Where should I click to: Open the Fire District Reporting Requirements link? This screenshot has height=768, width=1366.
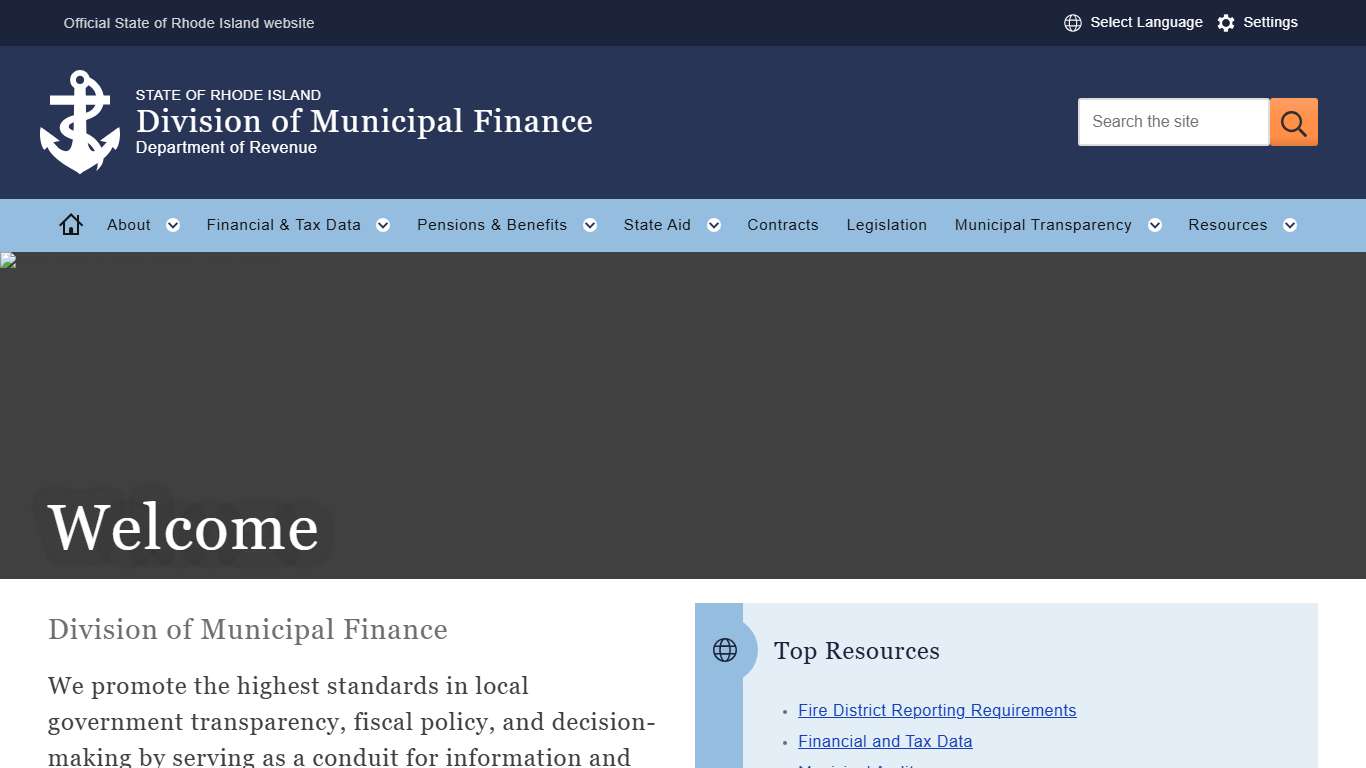[x=936, y=710]
